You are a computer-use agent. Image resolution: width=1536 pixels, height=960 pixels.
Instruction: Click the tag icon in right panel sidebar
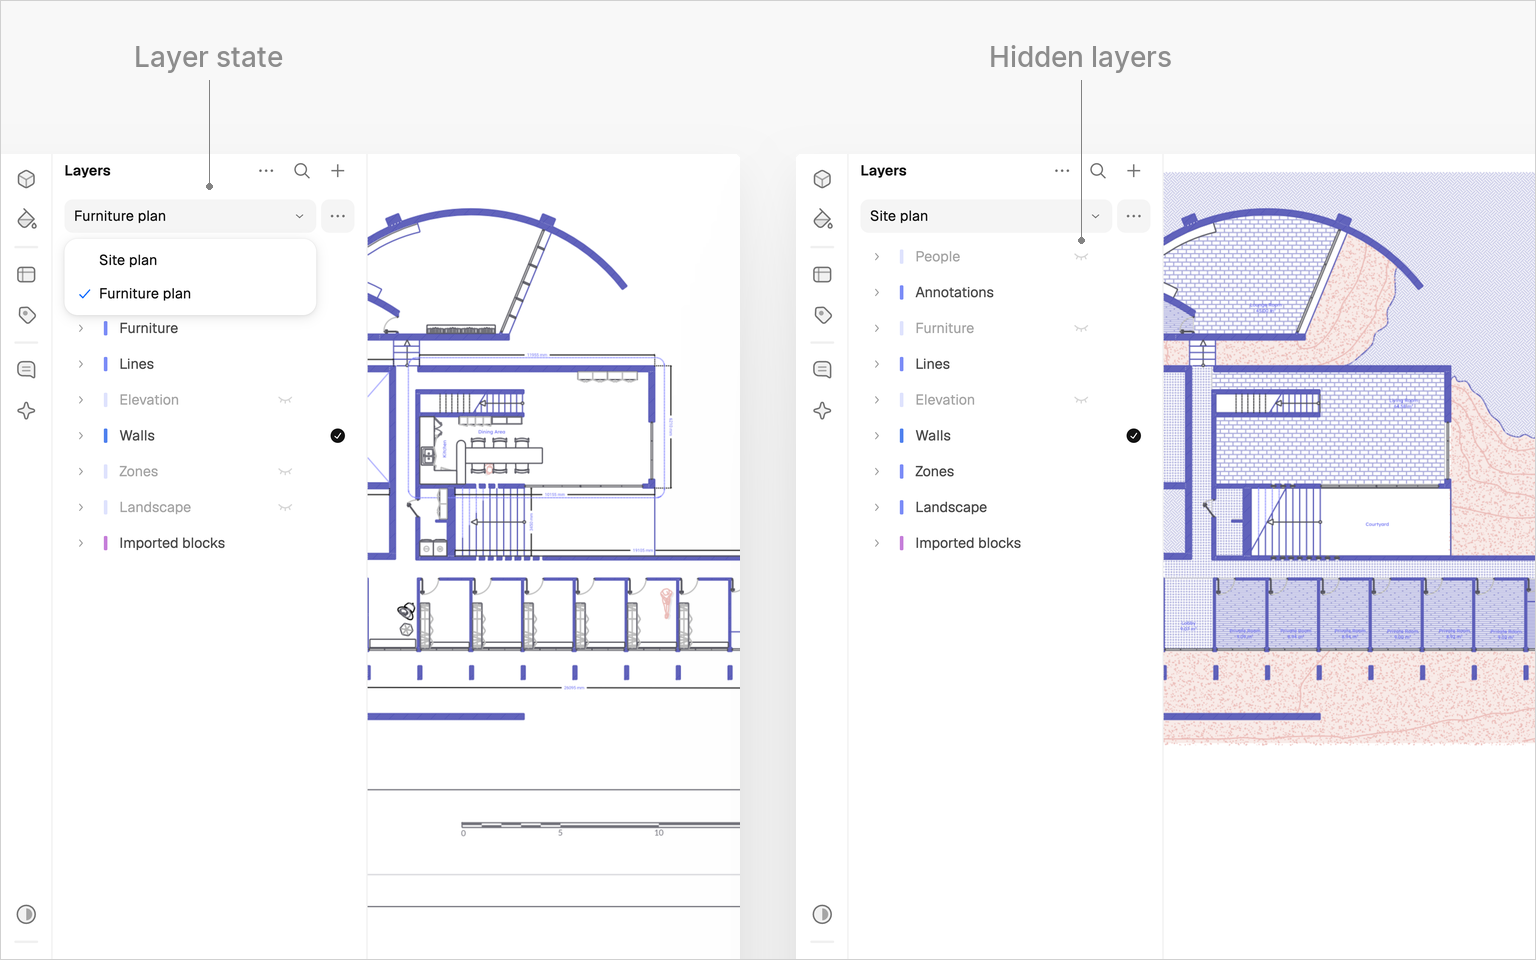click(x=823, y=315)
